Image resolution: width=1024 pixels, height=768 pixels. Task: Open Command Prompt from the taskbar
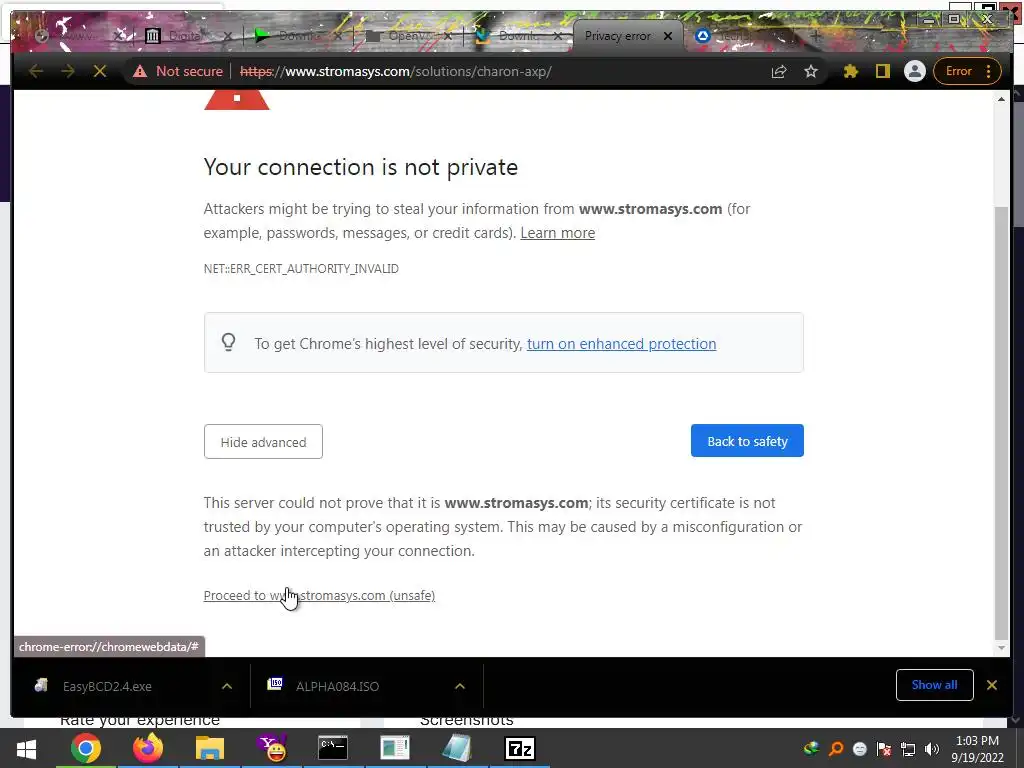click(333, 748)
